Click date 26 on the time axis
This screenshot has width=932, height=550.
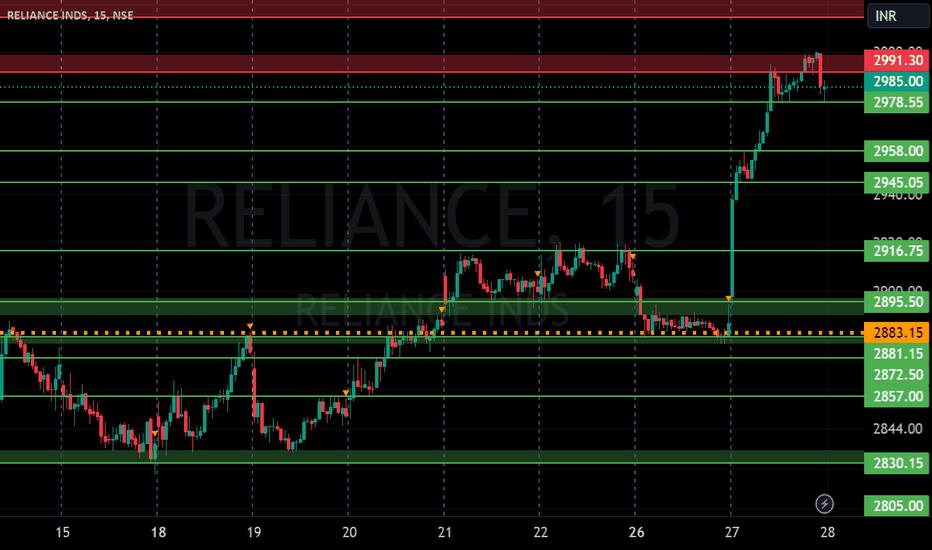(x=636, y=532)
